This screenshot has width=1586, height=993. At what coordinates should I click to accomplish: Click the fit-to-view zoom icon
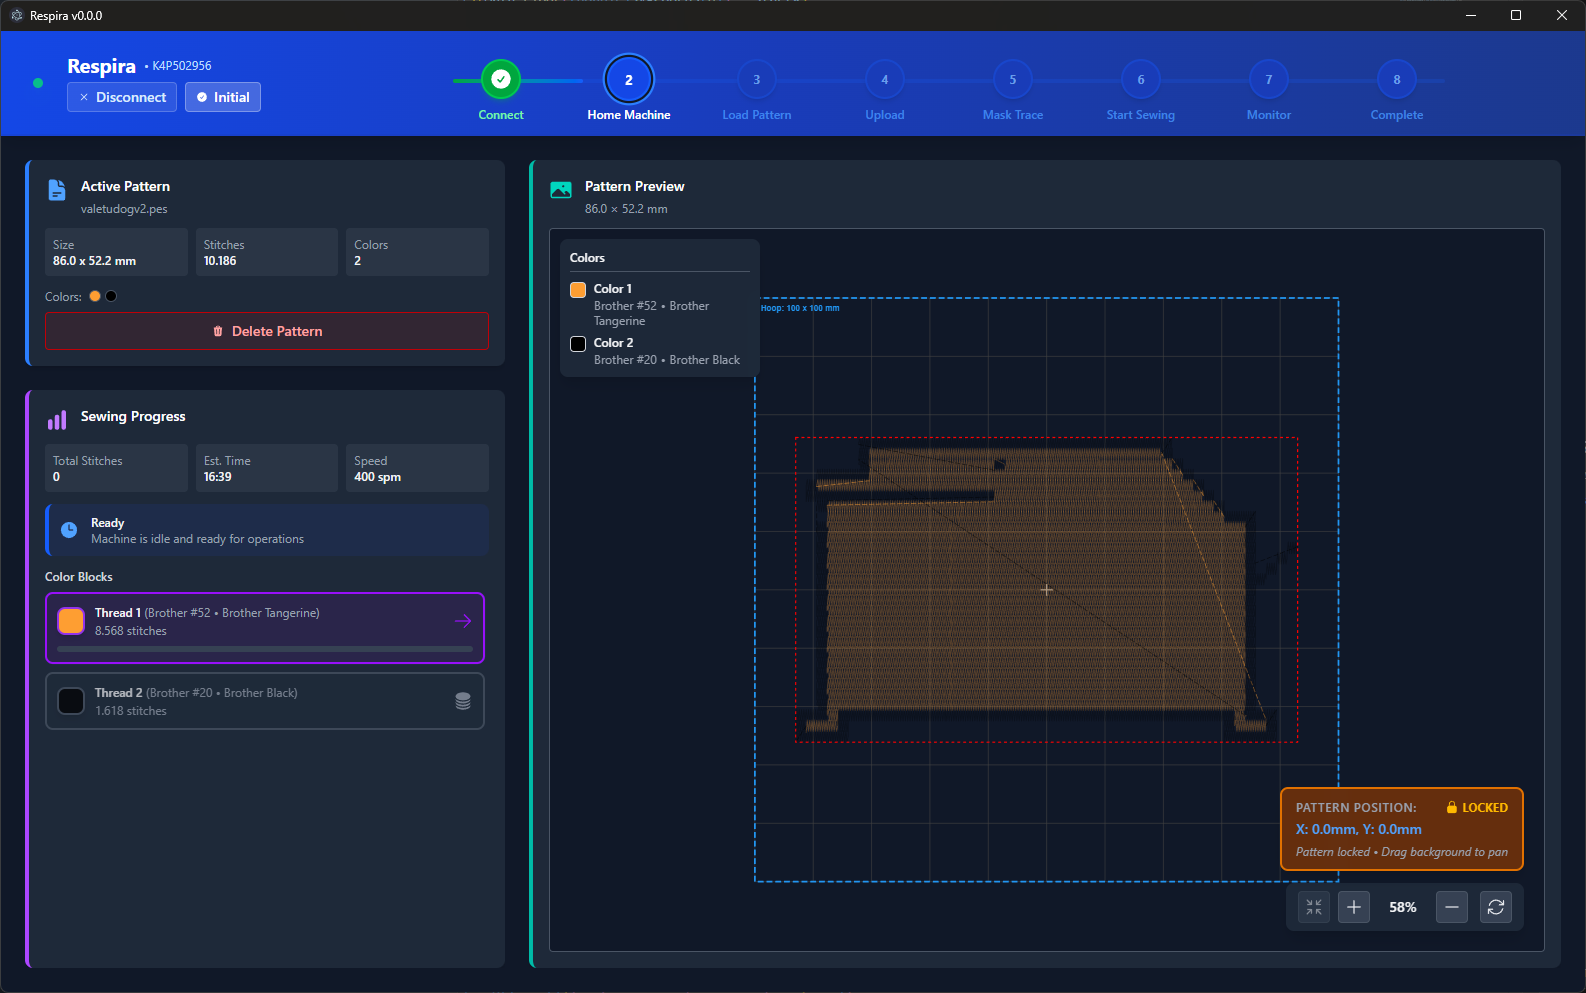pos(1314,907)
